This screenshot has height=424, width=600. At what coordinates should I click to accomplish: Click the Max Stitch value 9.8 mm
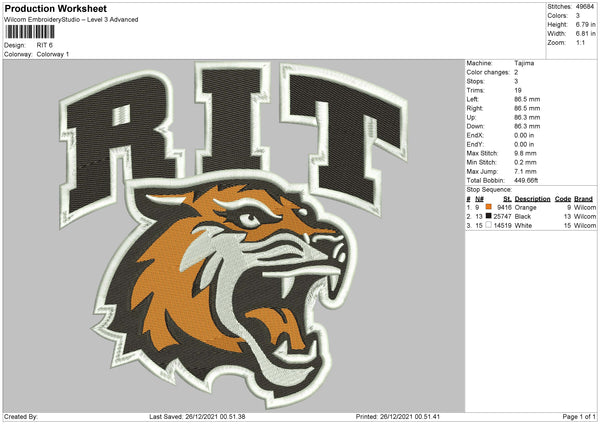click(525, 153)
